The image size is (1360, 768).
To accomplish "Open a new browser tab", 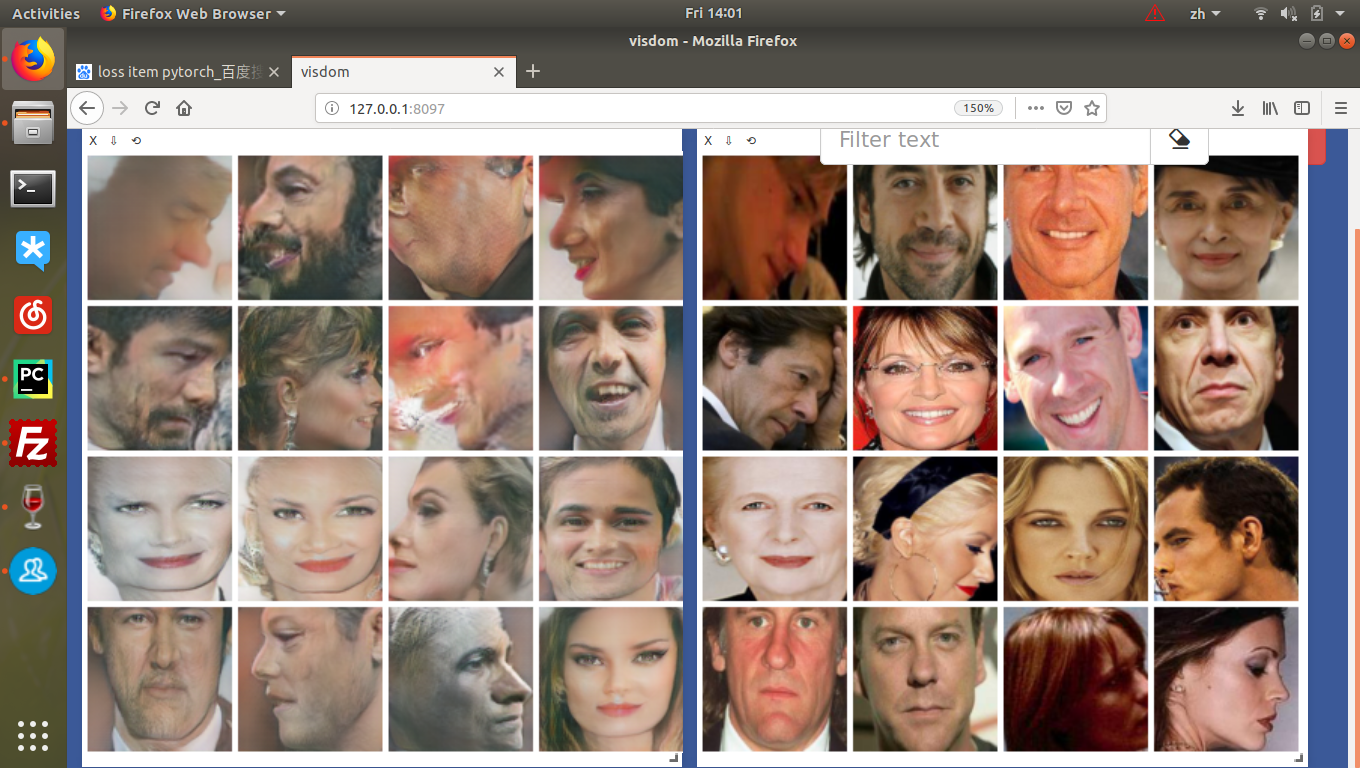I will (x=532, y=72).
